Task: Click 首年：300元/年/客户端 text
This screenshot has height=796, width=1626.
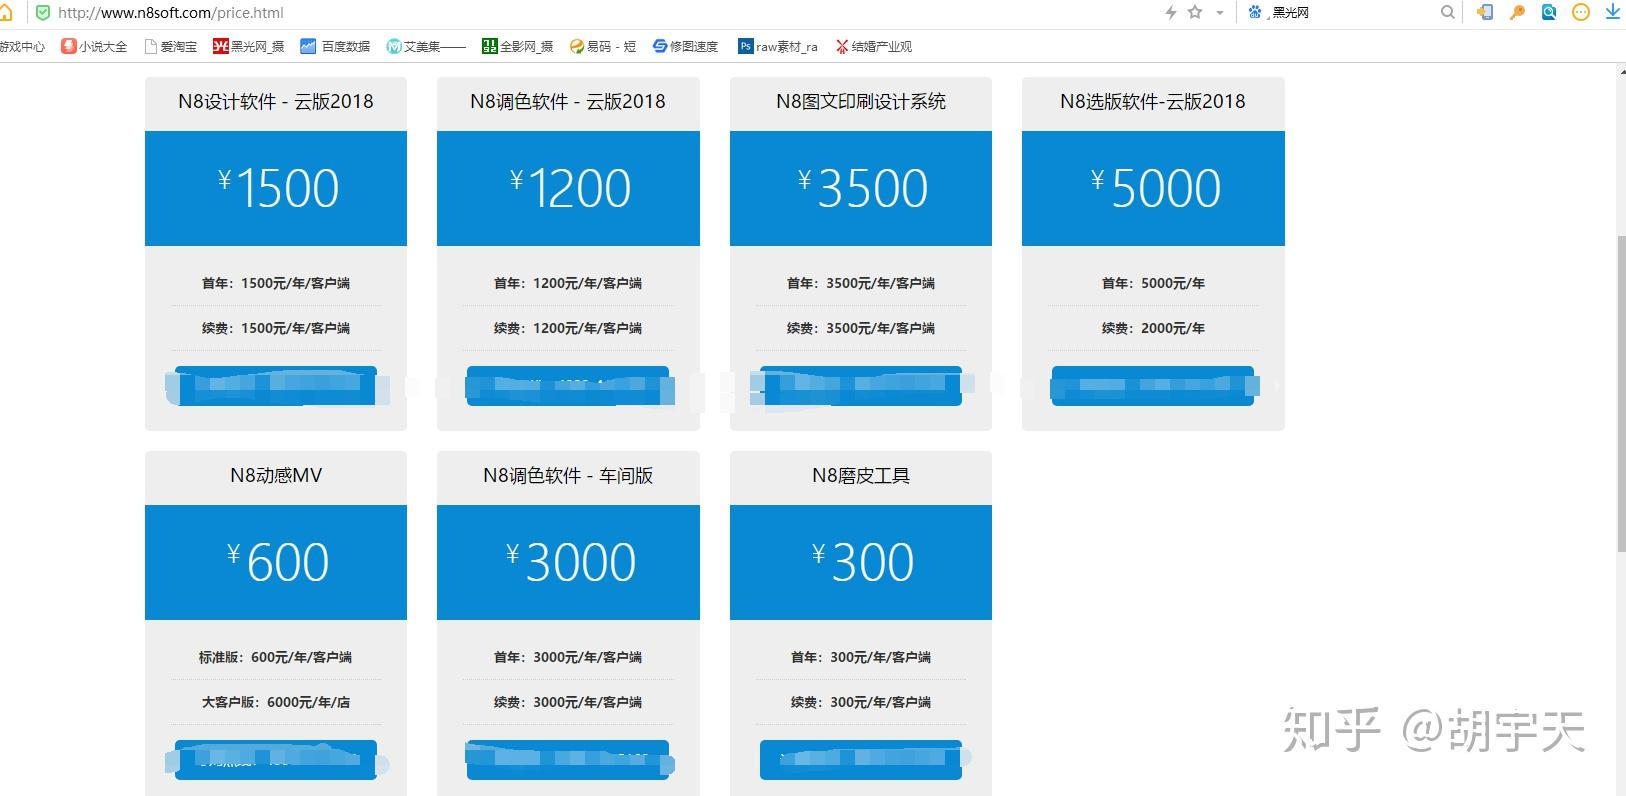Action: pyautogui.click(x=861, y=657)
